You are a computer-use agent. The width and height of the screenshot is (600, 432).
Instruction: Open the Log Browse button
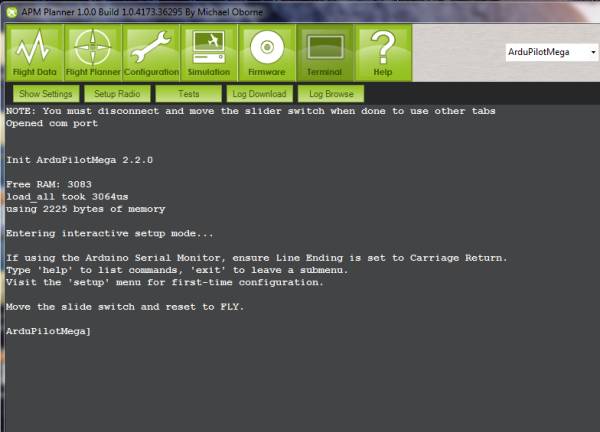click(330, 94)
